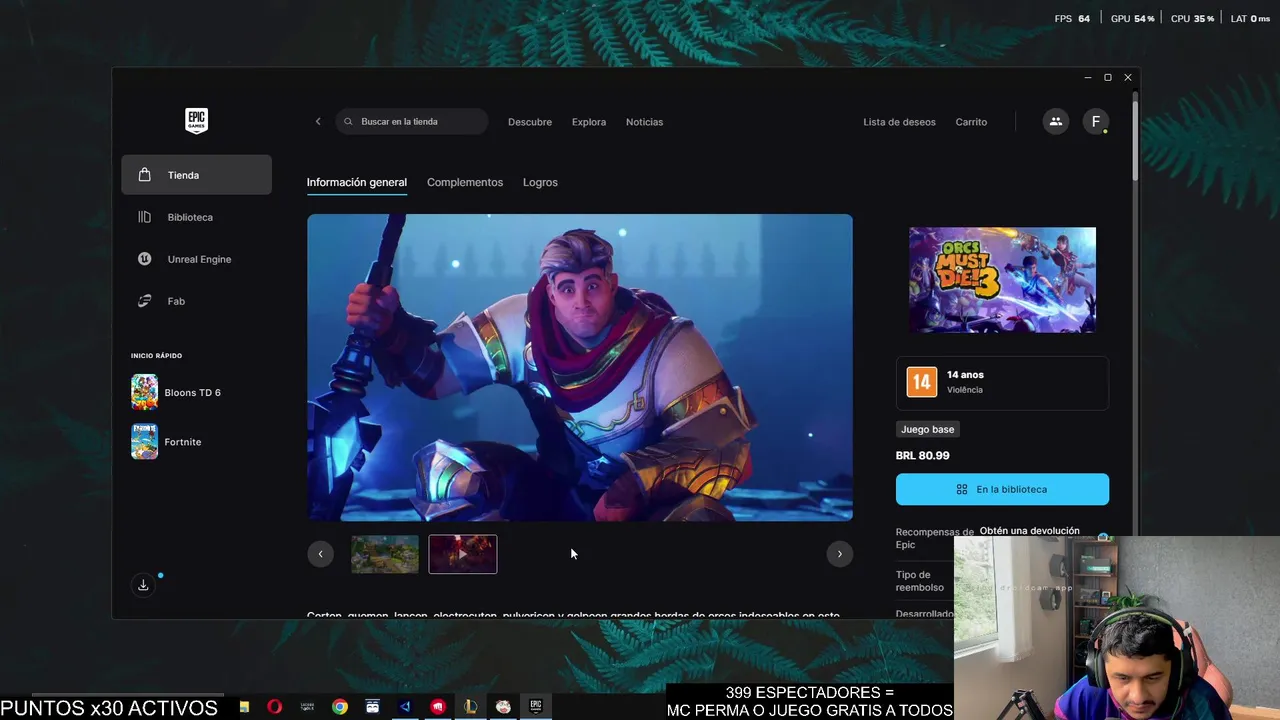The height and width of the screenshot is (720, 1280).
Task: Show next media with right carousel arrow
Action: (839, 554)
